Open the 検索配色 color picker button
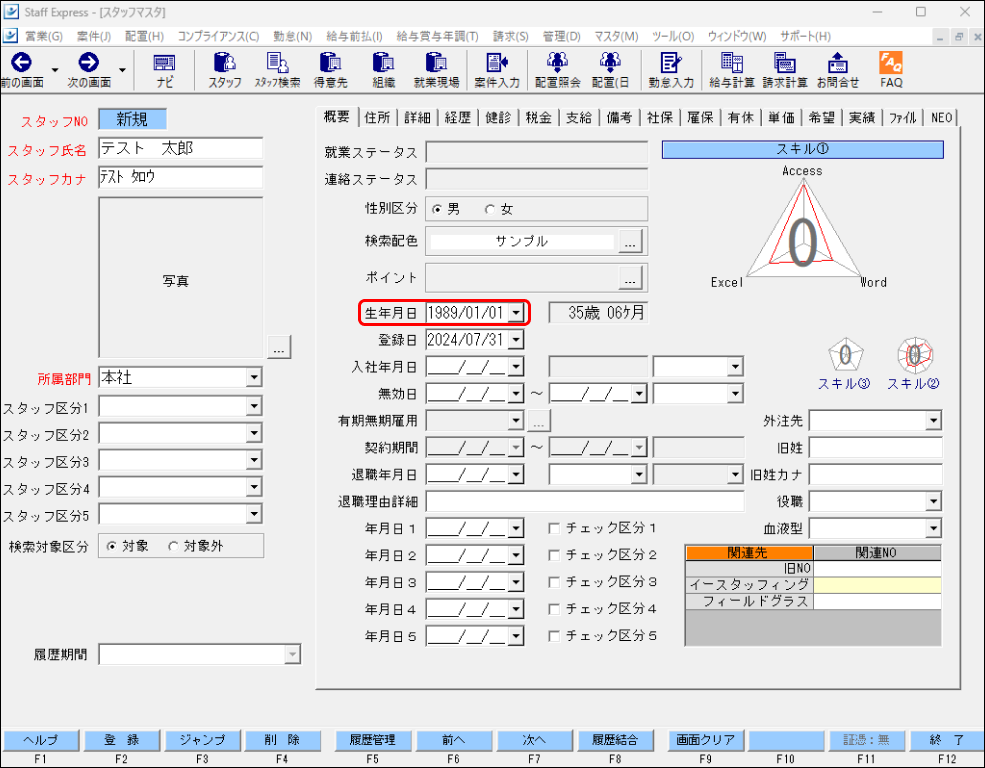 pyautogui.click(x=630, y=242)
